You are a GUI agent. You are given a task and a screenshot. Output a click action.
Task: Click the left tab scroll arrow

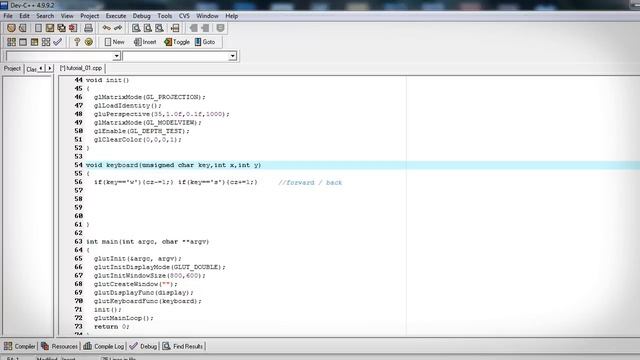coord(41,68)
